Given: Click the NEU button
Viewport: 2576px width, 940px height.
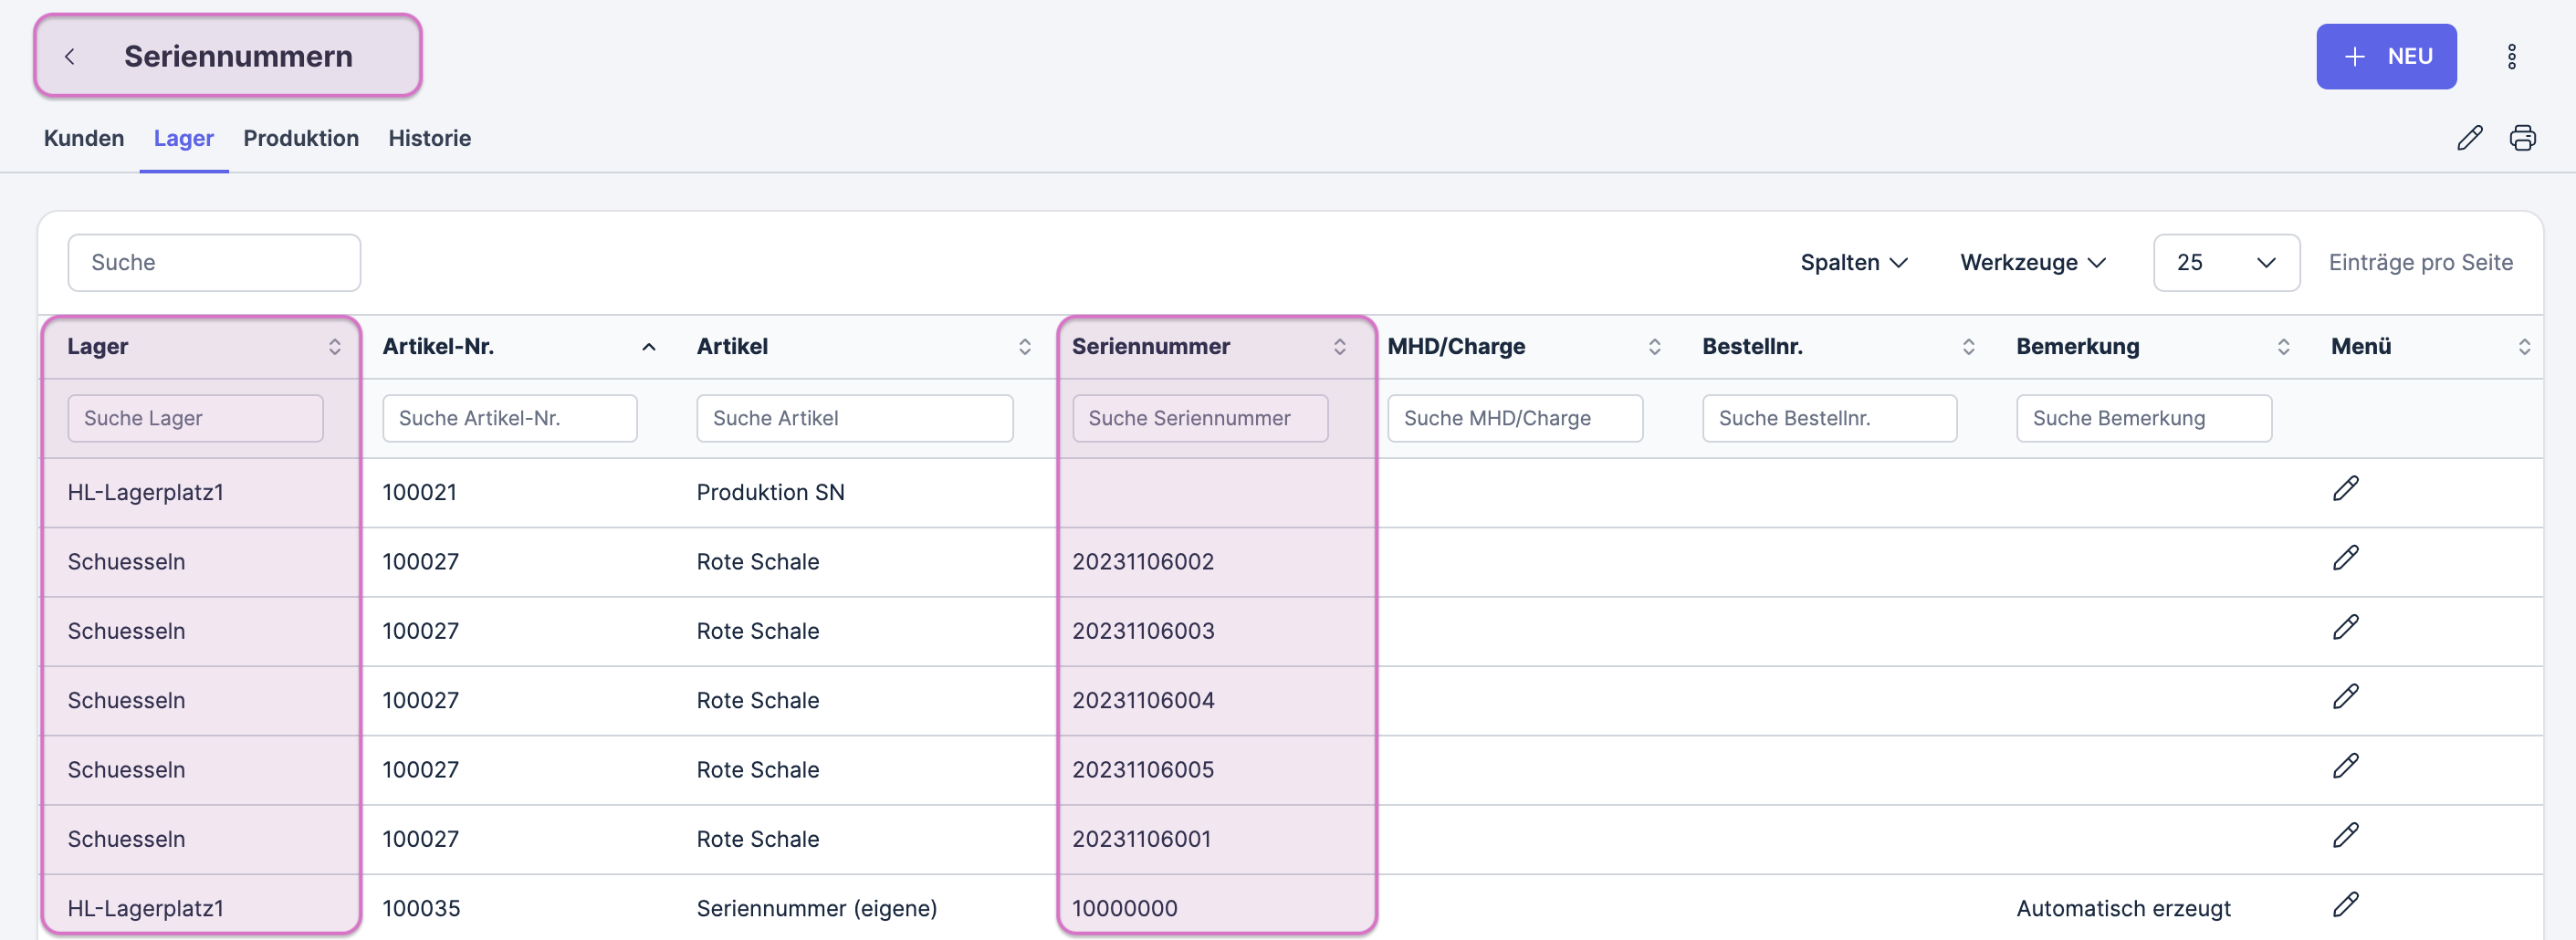Looking at the screenshot, I should pyautogui.click(x=2385, y=57).
